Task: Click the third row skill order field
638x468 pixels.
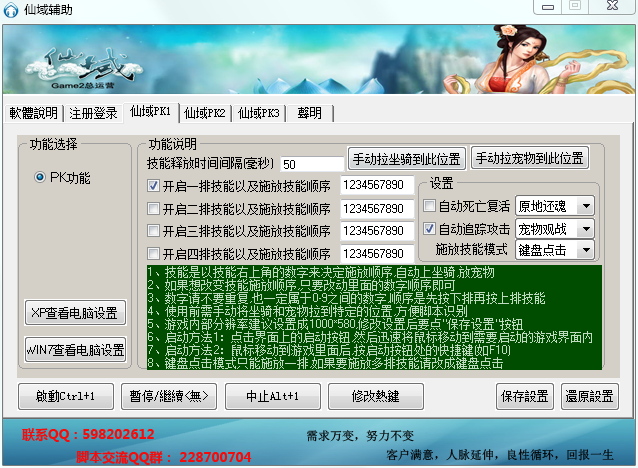Action: click(376, 232)
